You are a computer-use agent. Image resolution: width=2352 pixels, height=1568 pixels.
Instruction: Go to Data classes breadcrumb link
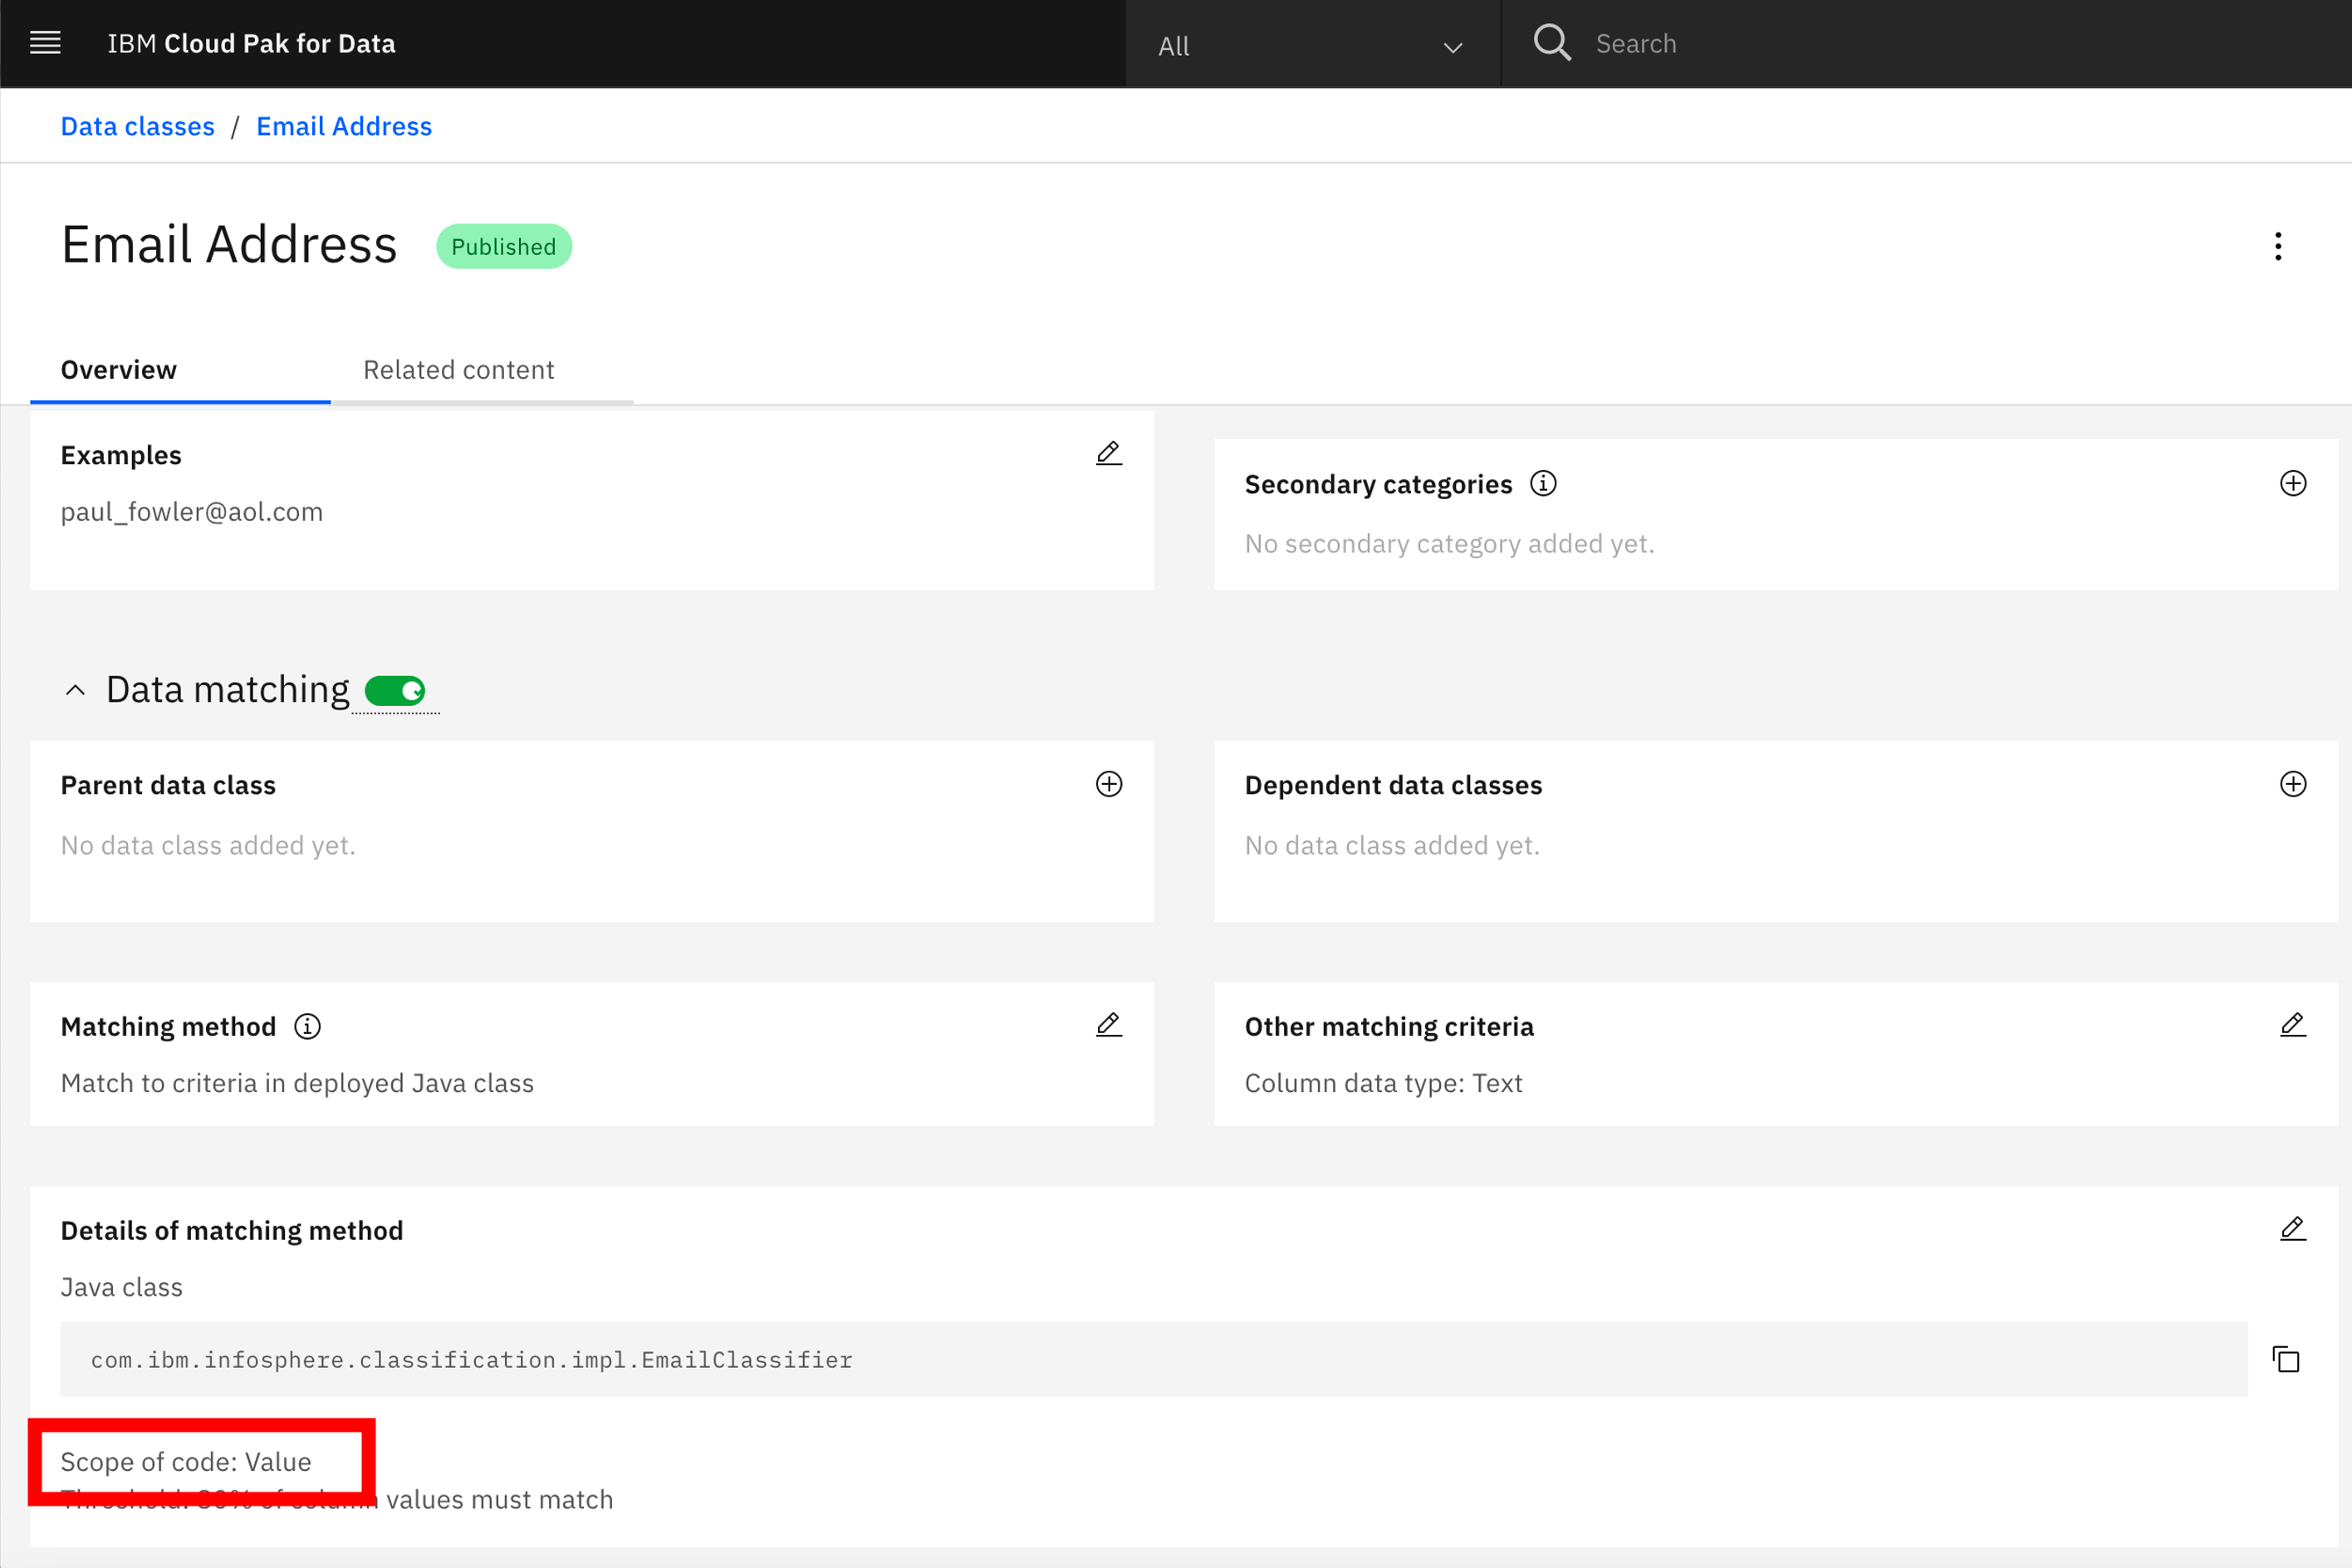pyautogui.click(x=138, y=127)
